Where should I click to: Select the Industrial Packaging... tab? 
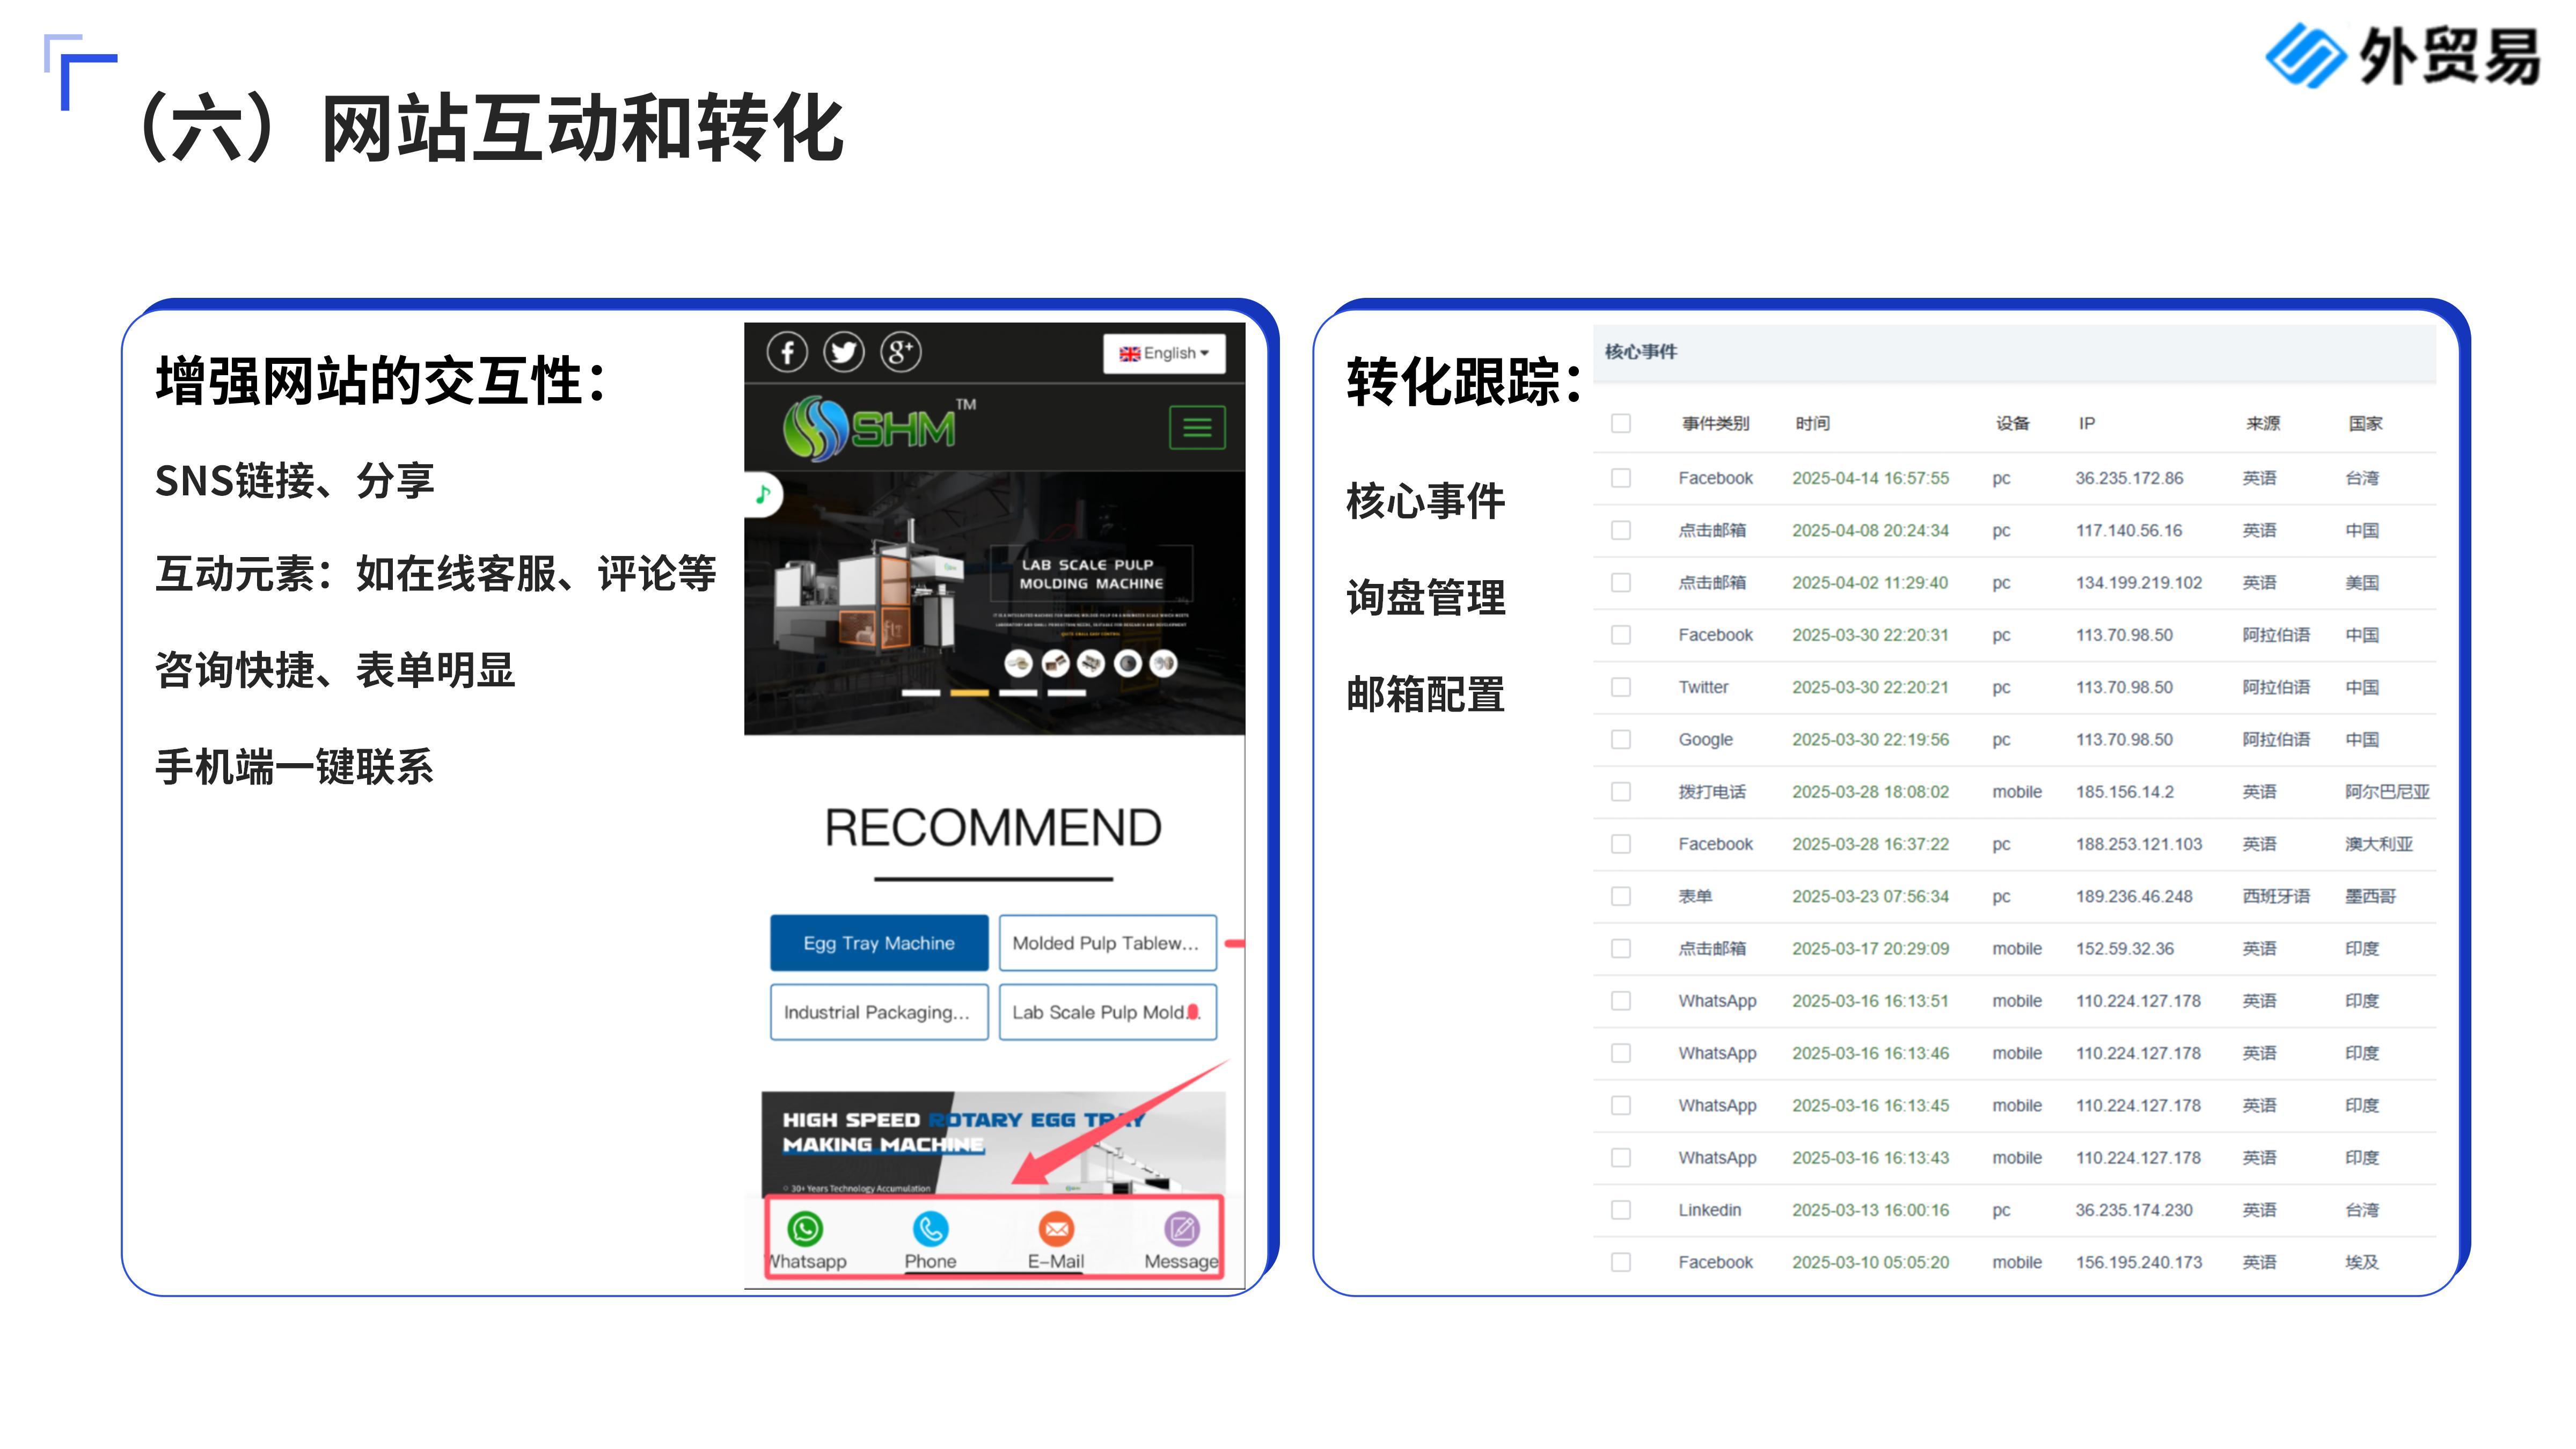879,1012
